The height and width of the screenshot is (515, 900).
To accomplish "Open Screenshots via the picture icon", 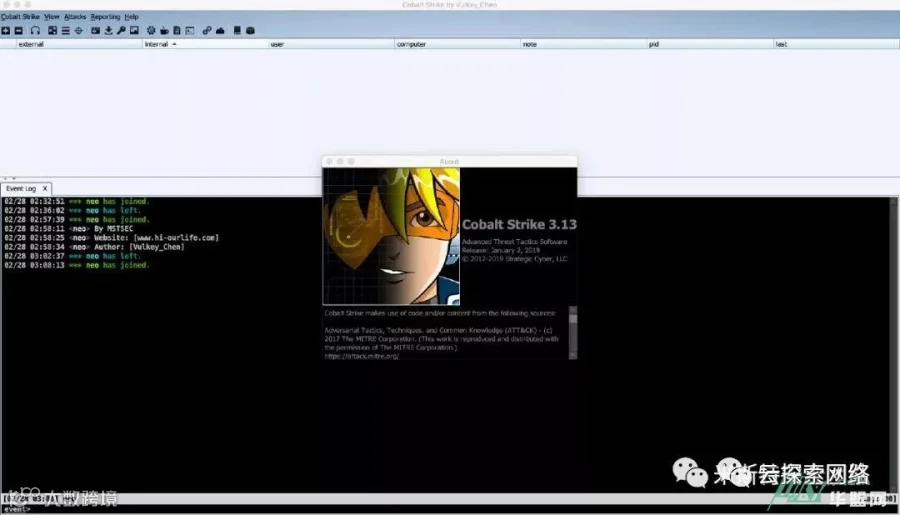I will coord(134,30).
